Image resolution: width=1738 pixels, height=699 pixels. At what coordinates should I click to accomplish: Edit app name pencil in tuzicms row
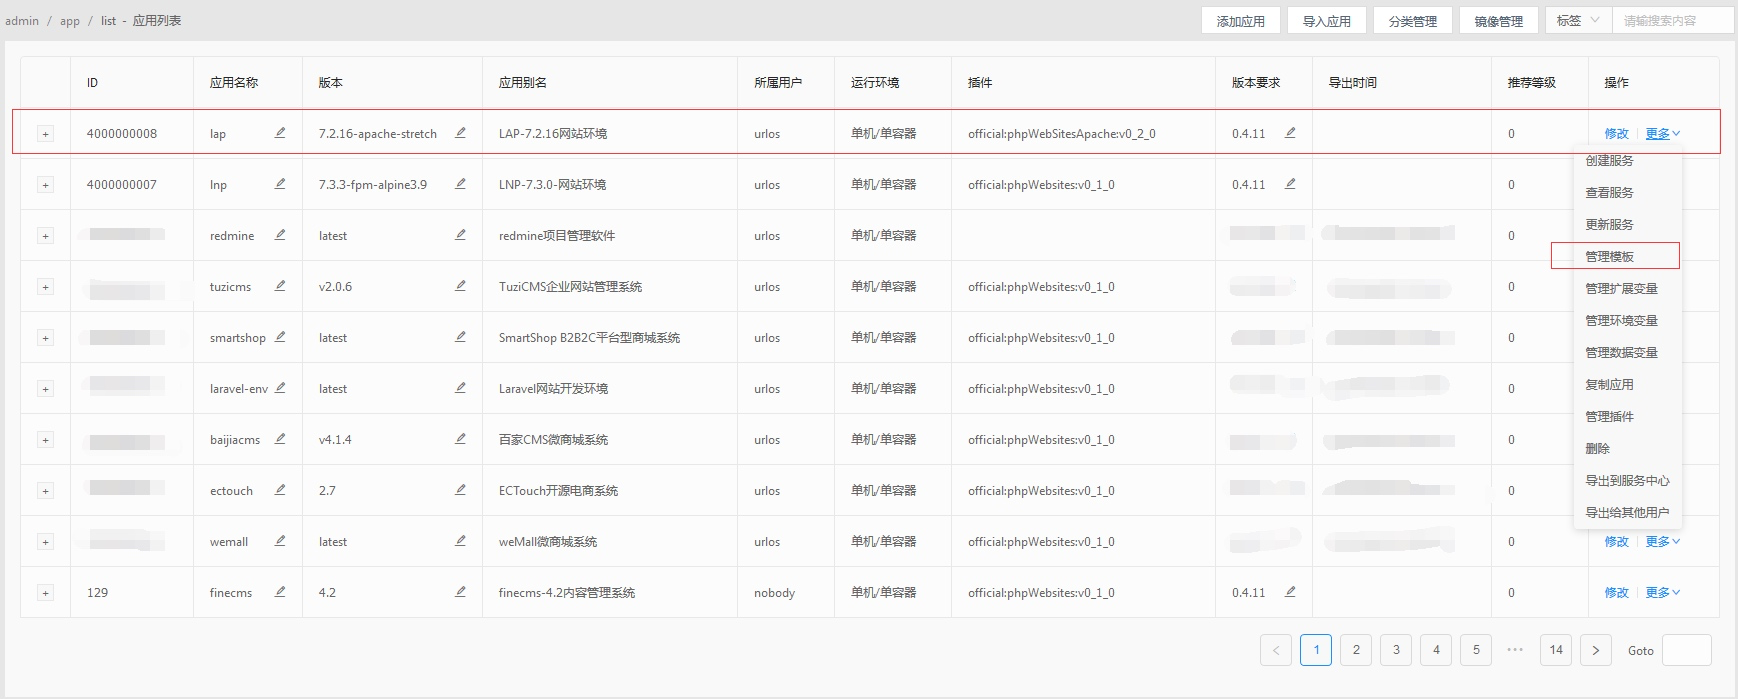tap(280, 285)
